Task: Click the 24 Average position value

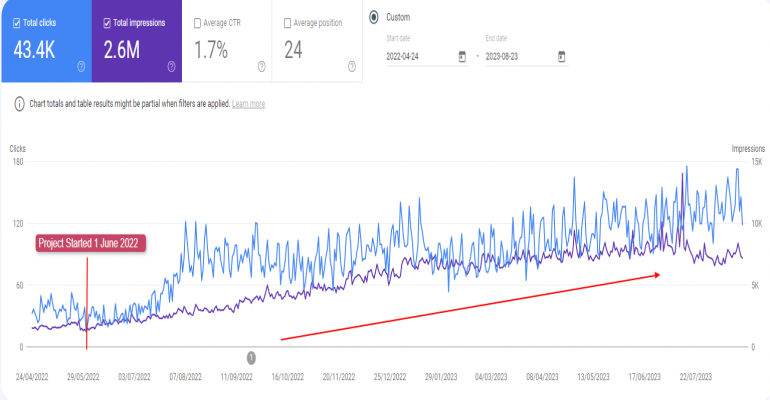Action: pyautogui.click(x=294, y=48)
